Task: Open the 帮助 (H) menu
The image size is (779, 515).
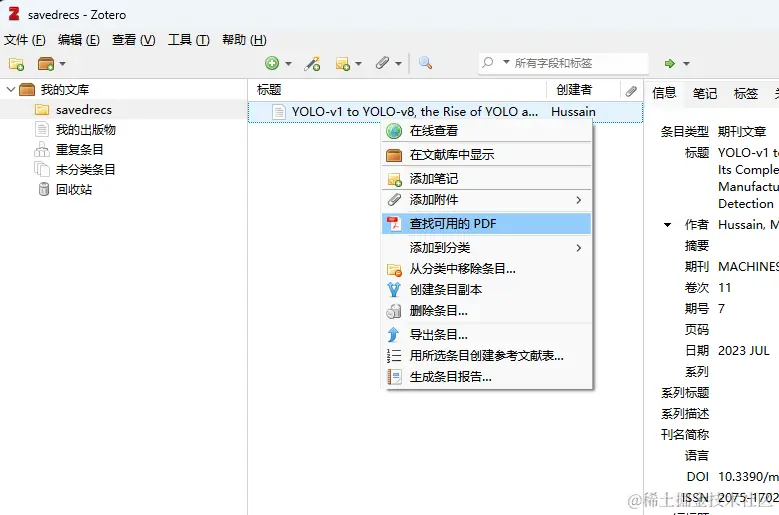Action: pyautogui.click(x=244, y=40)
